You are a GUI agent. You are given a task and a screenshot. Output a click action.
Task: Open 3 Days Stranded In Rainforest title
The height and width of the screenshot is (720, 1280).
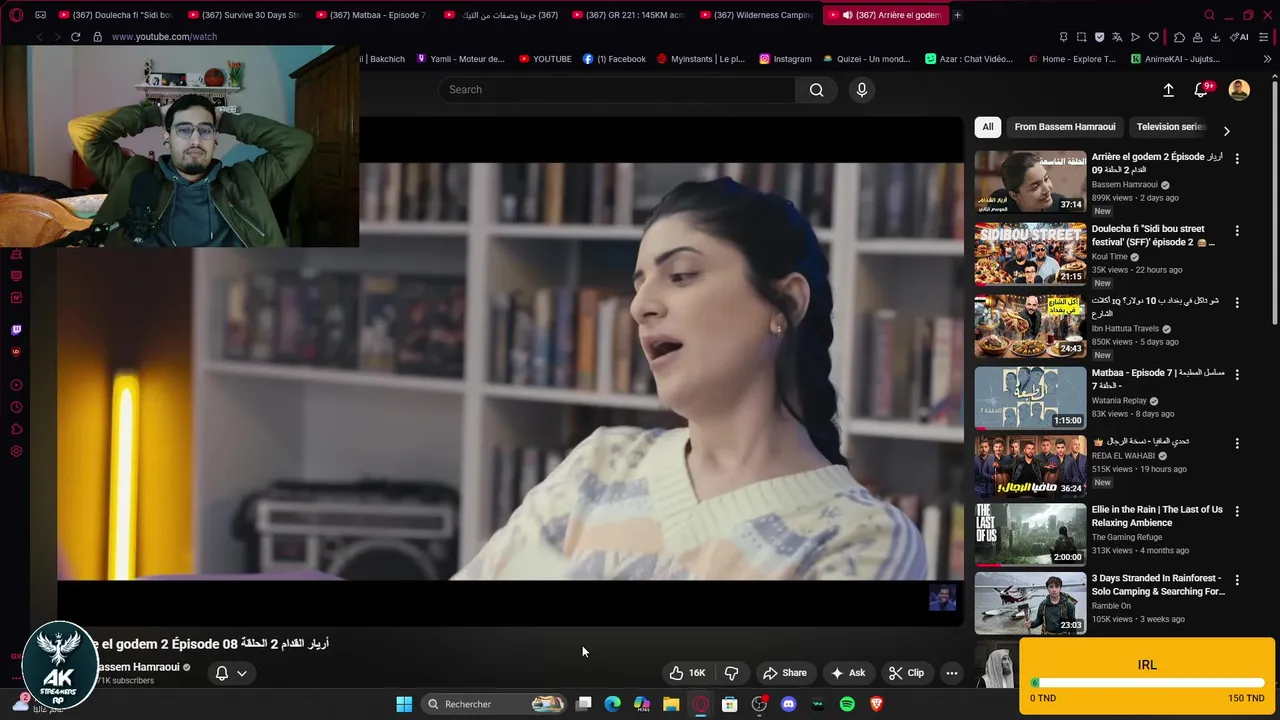pyautogui.click(x=1158, y=585)
